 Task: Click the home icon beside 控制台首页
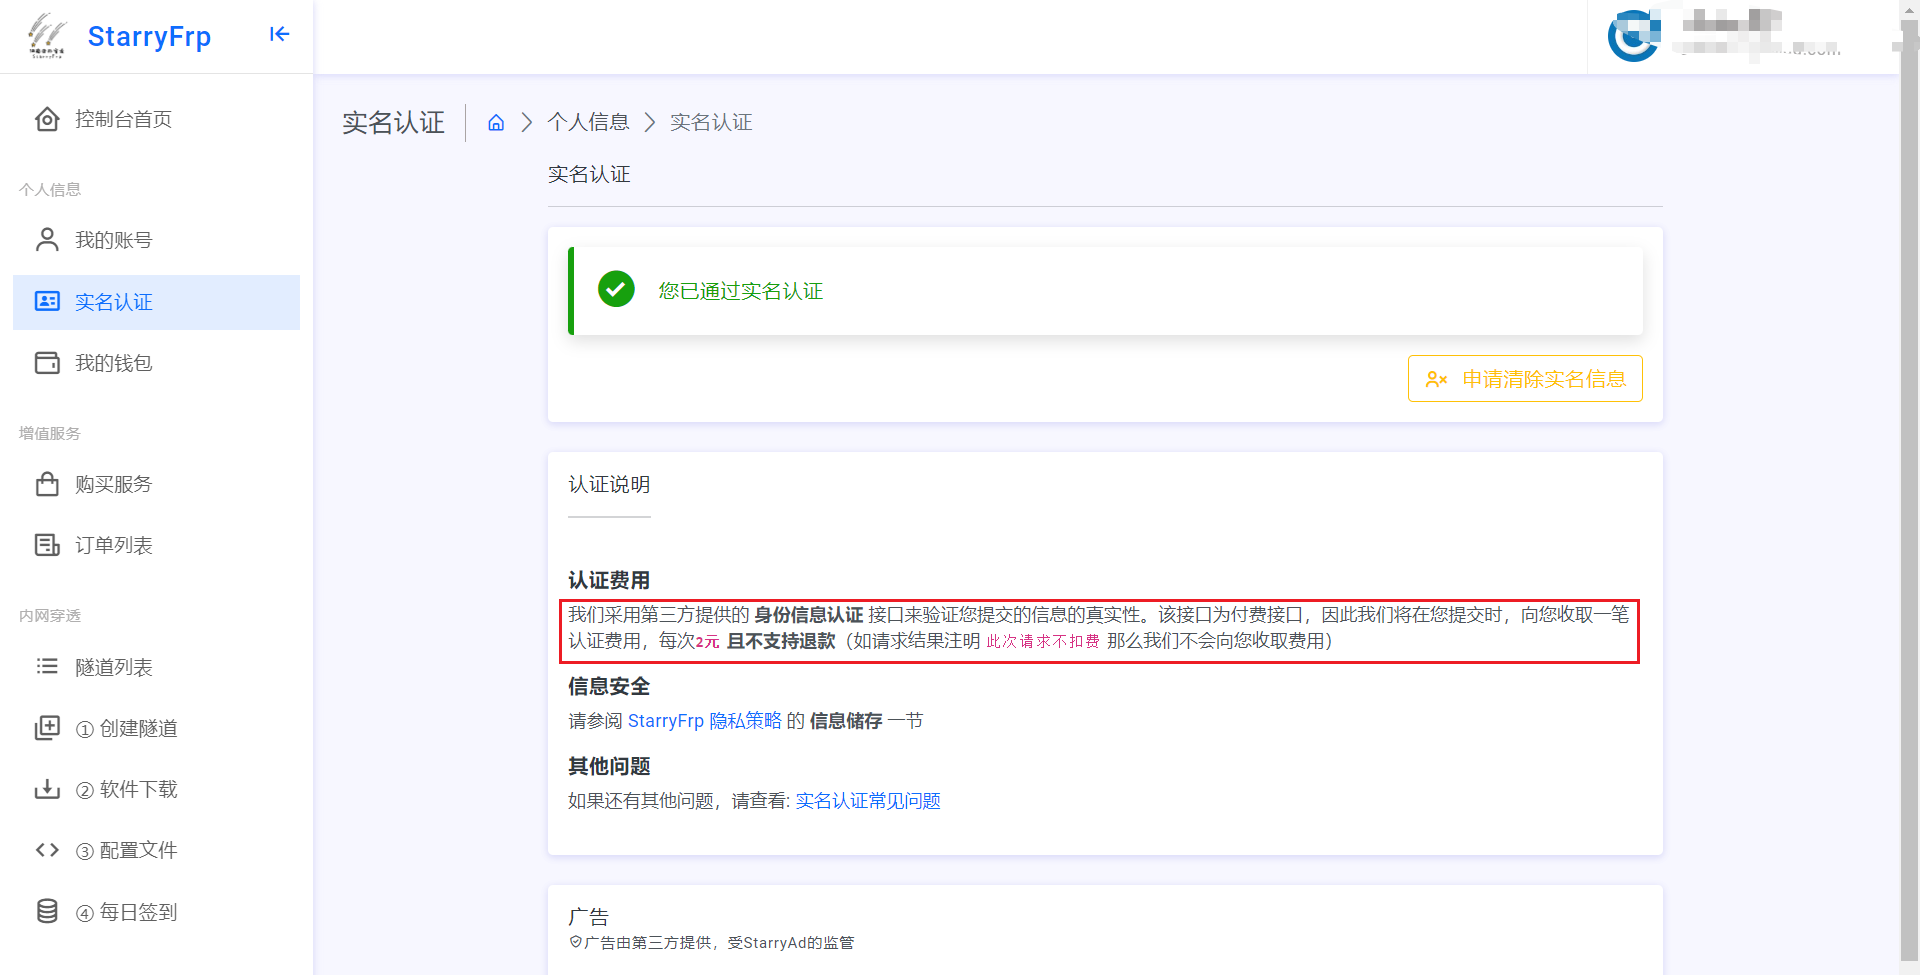pos(47,119)
